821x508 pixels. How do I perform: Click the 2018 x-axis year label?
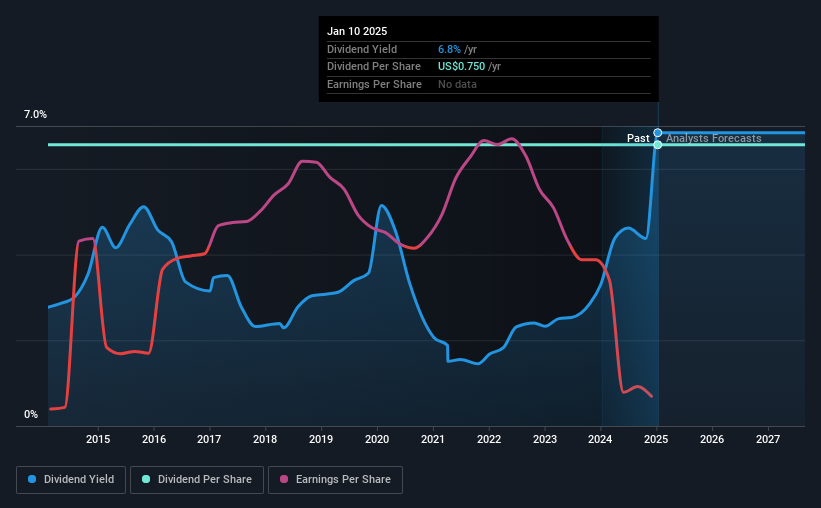coord(265,439)
